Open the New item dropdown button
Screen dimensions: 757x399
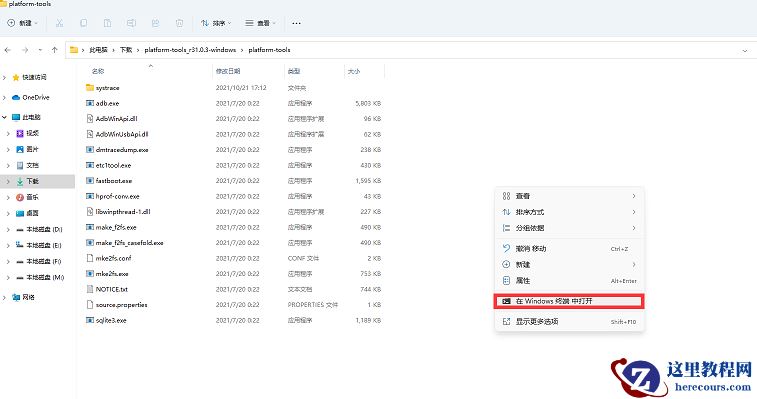(x=22, y=23)
